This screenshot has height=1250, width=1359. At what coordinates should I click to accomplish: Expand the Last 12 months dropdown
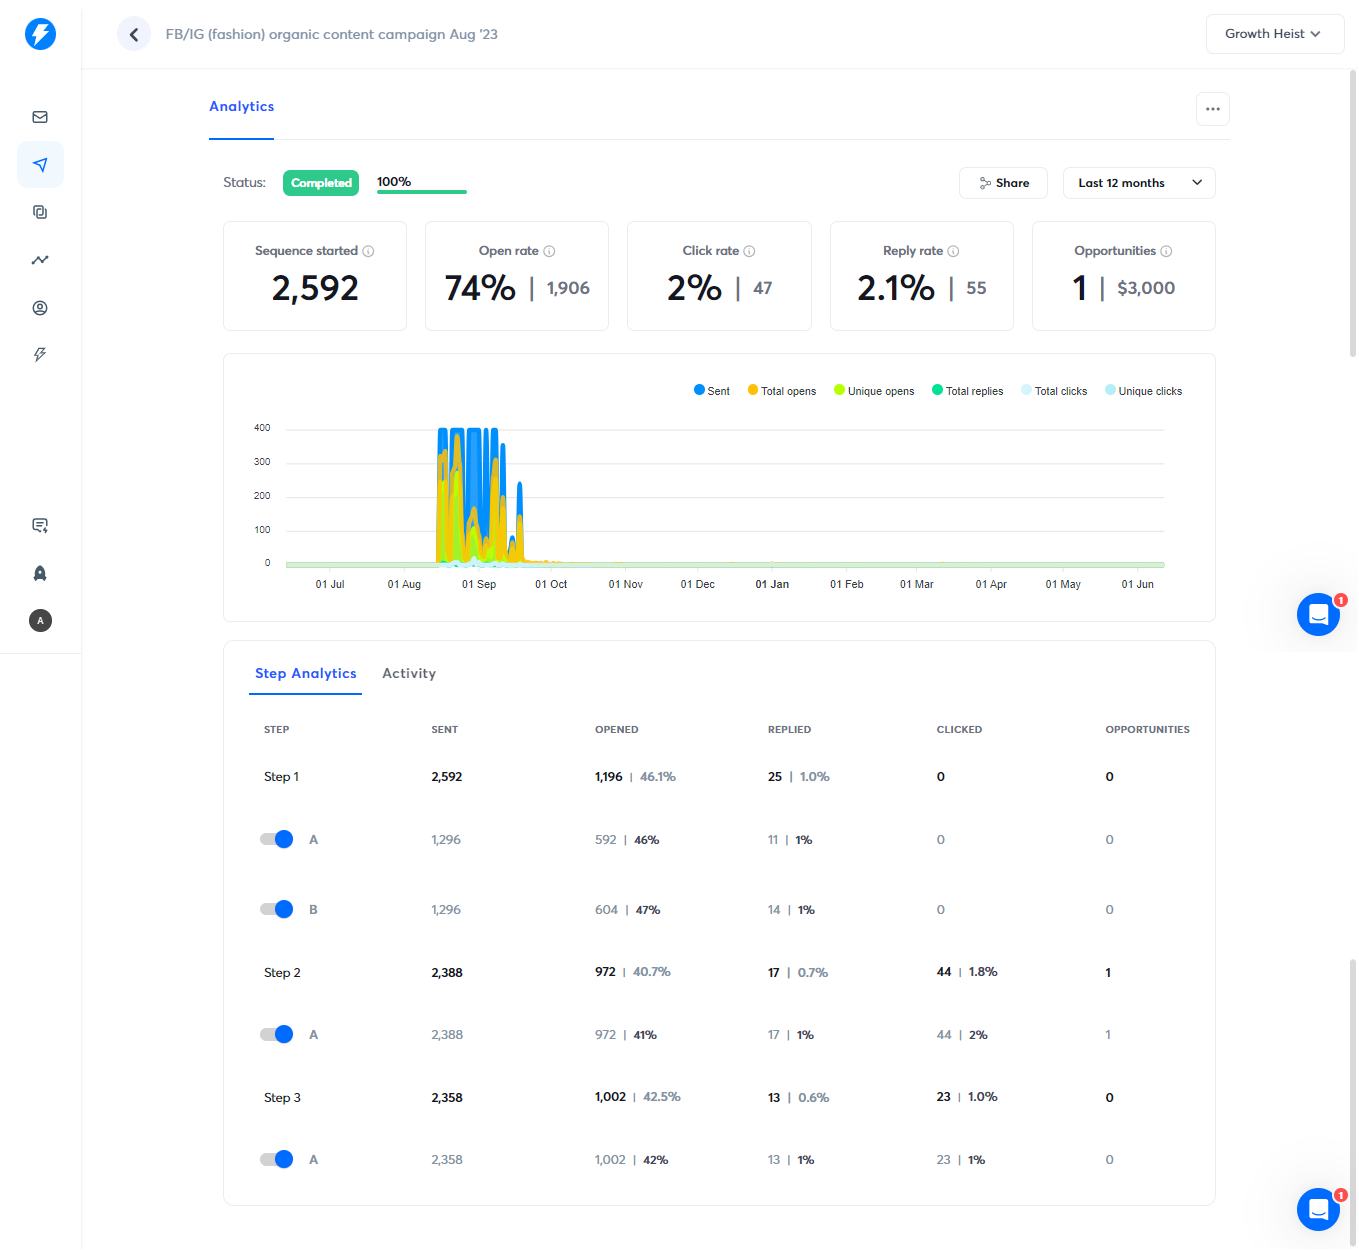(1139, 183)
